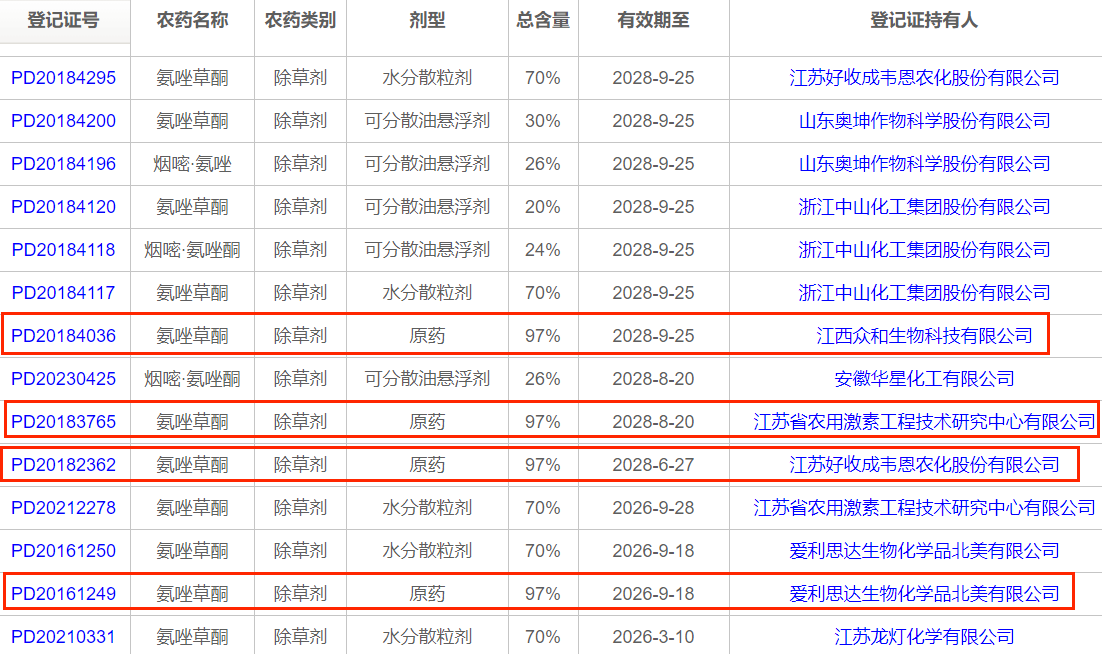Click registration number PD20230425

[x=63, y=379]
